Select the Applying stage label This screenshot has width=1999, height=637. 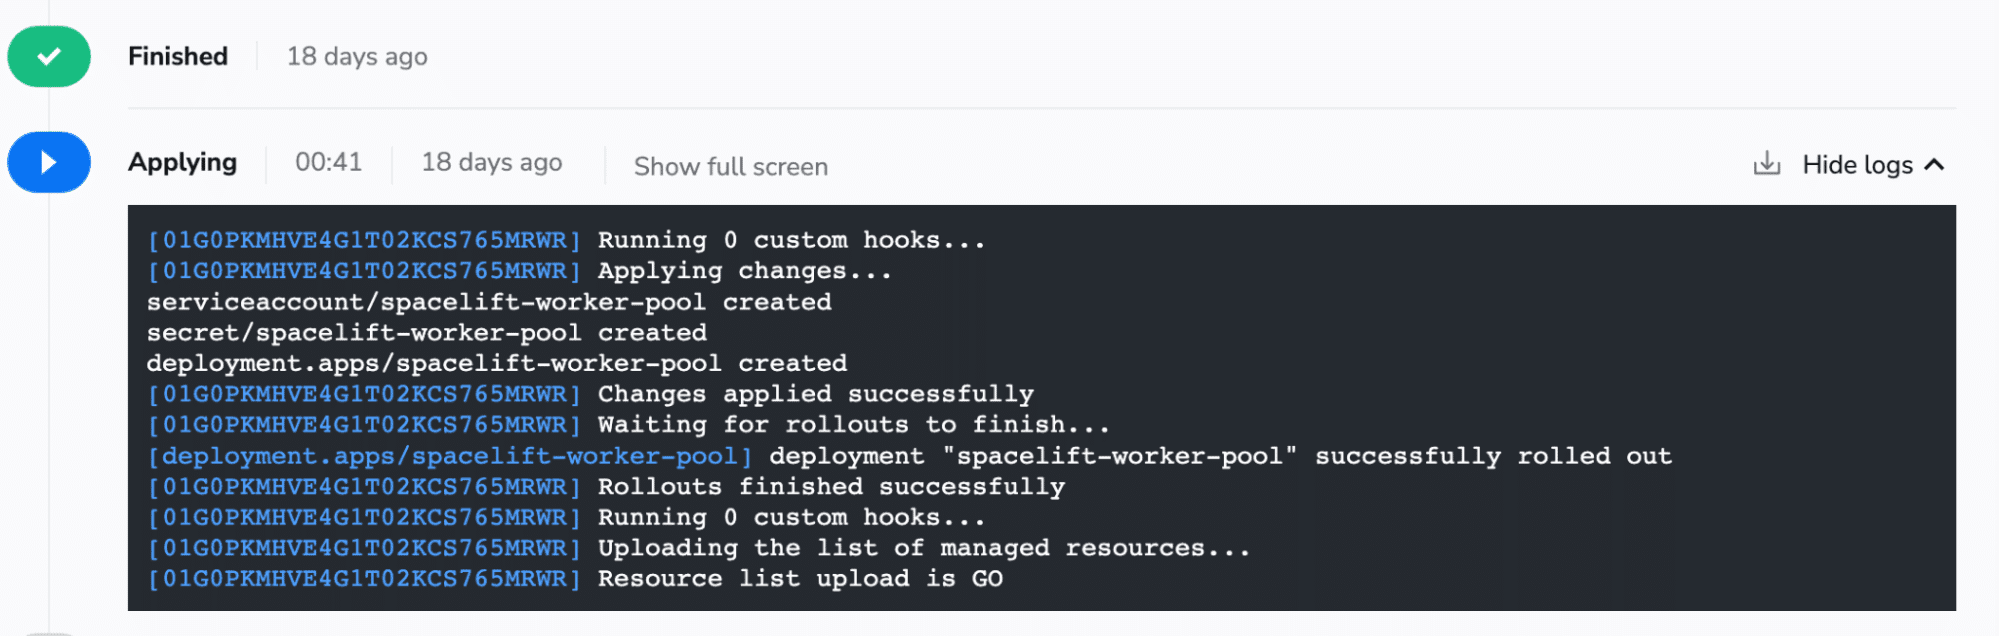coord(183,162)
